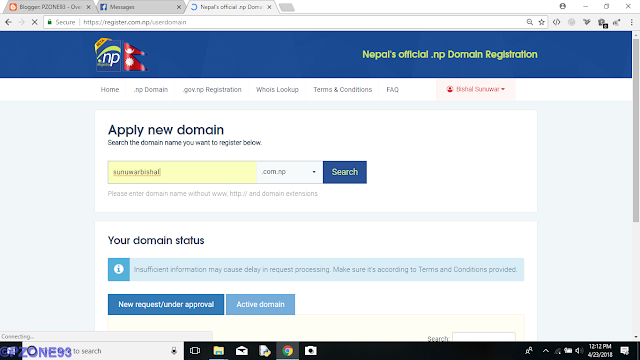Image resolution: width=640 pixels, height=360 pixels.
Task: Click the zoom magnifier icon in the address bar
Action: 529,22
